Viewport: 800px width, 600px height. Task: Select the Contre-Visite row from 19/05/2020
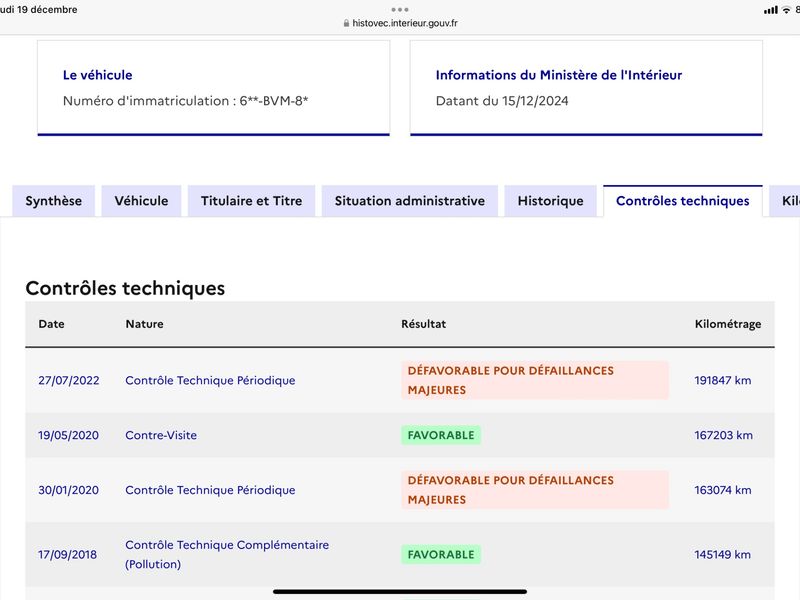tap(400, 435)
